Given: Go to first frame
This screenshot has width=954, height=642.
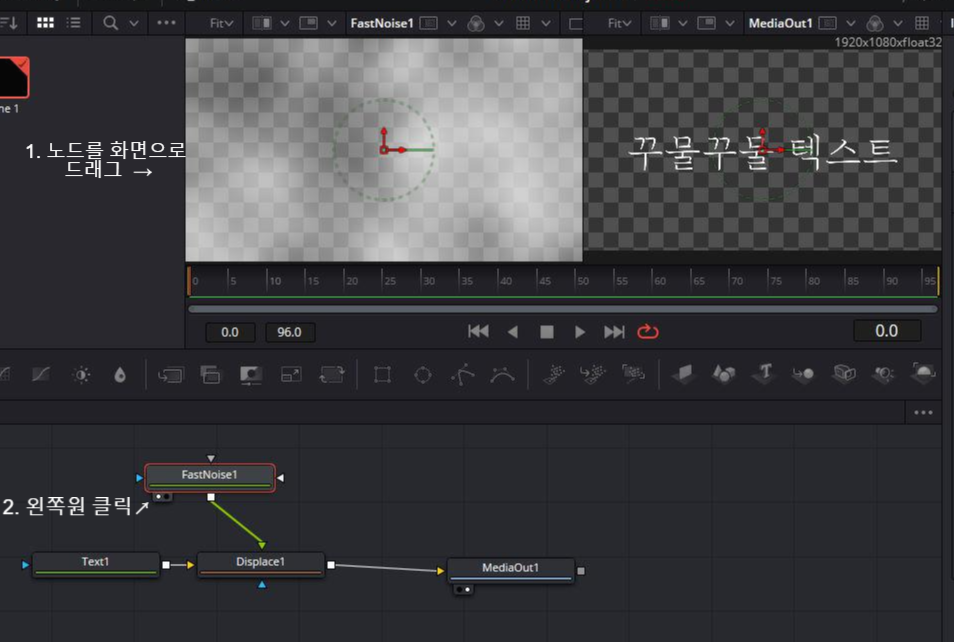Looking at the screenshot, I should pos(478,332).
